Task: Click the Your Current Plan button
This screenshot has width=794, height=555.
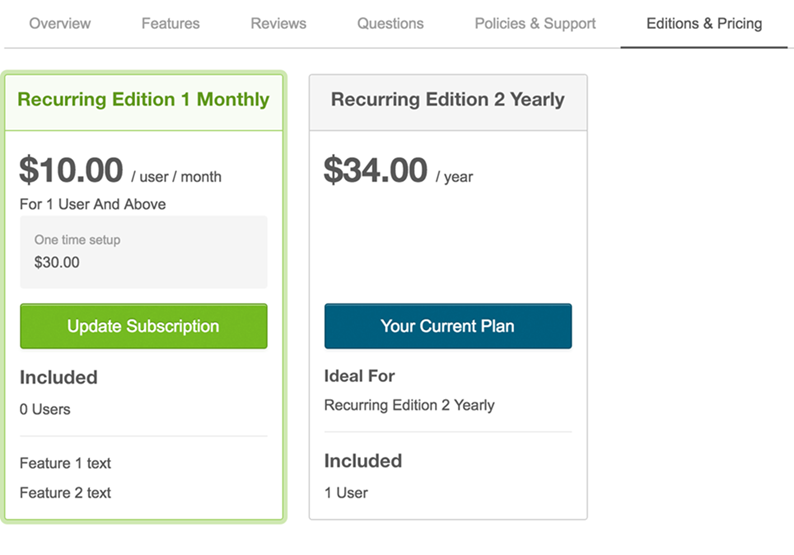Action: click(448, 326)
